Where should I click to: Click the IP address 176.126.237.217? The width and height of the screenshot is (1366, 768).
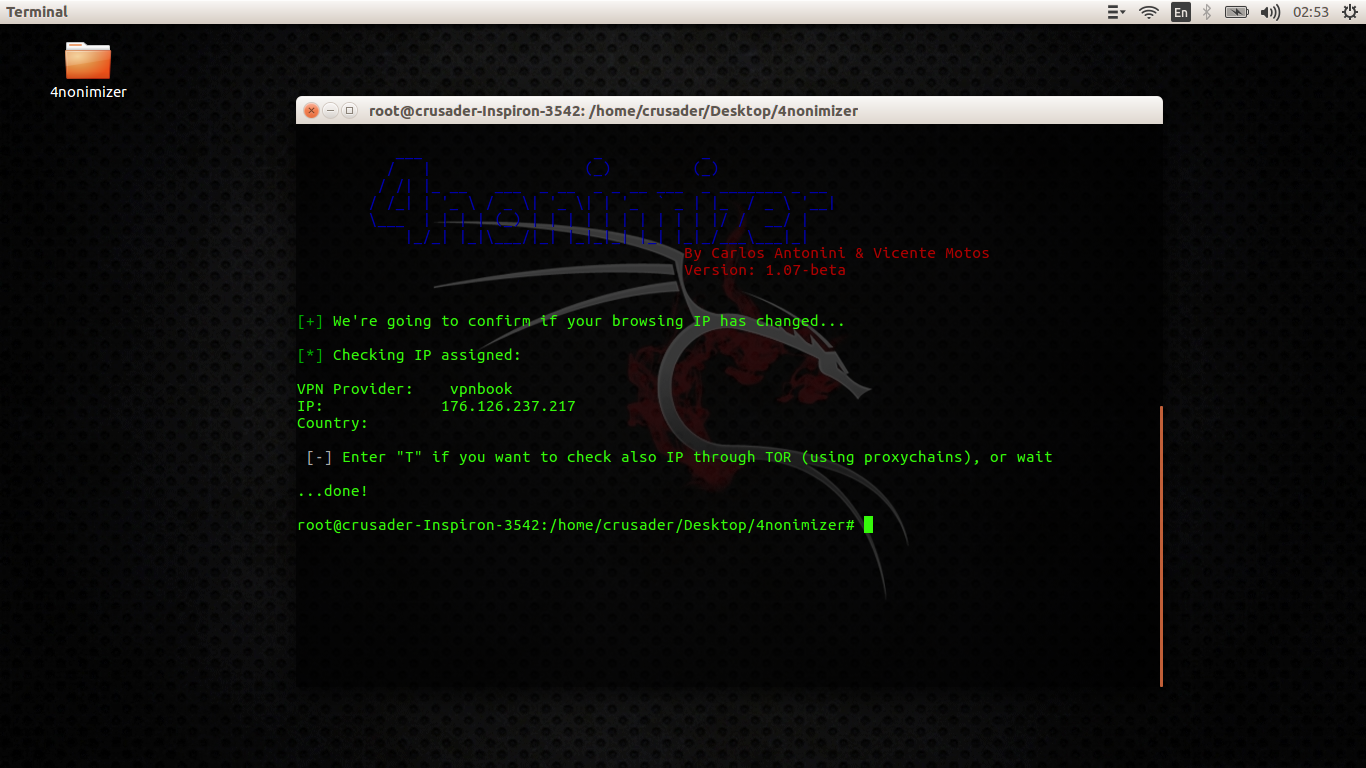(508, 407)
